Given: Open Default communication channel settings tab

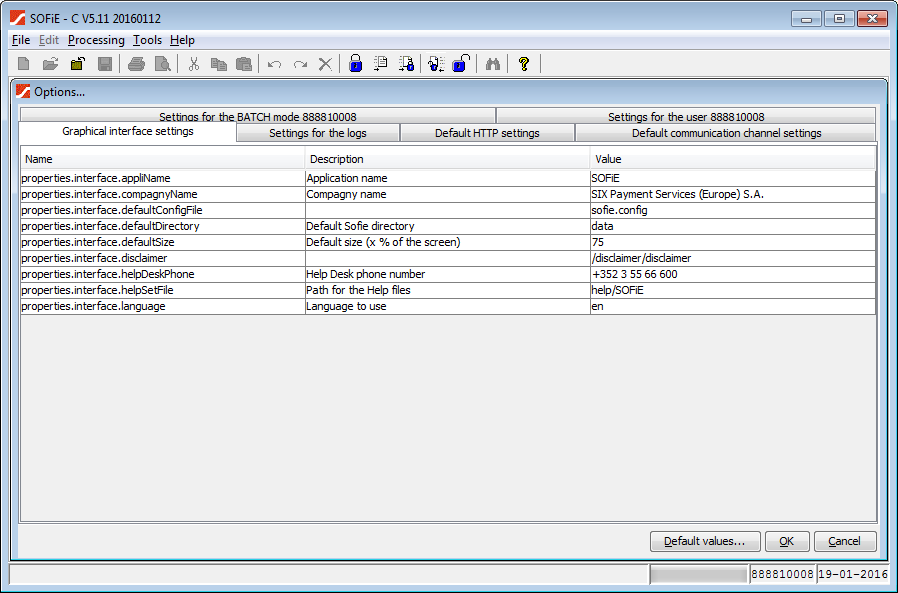Looking at the screenshot, I should tap(726, 133).
